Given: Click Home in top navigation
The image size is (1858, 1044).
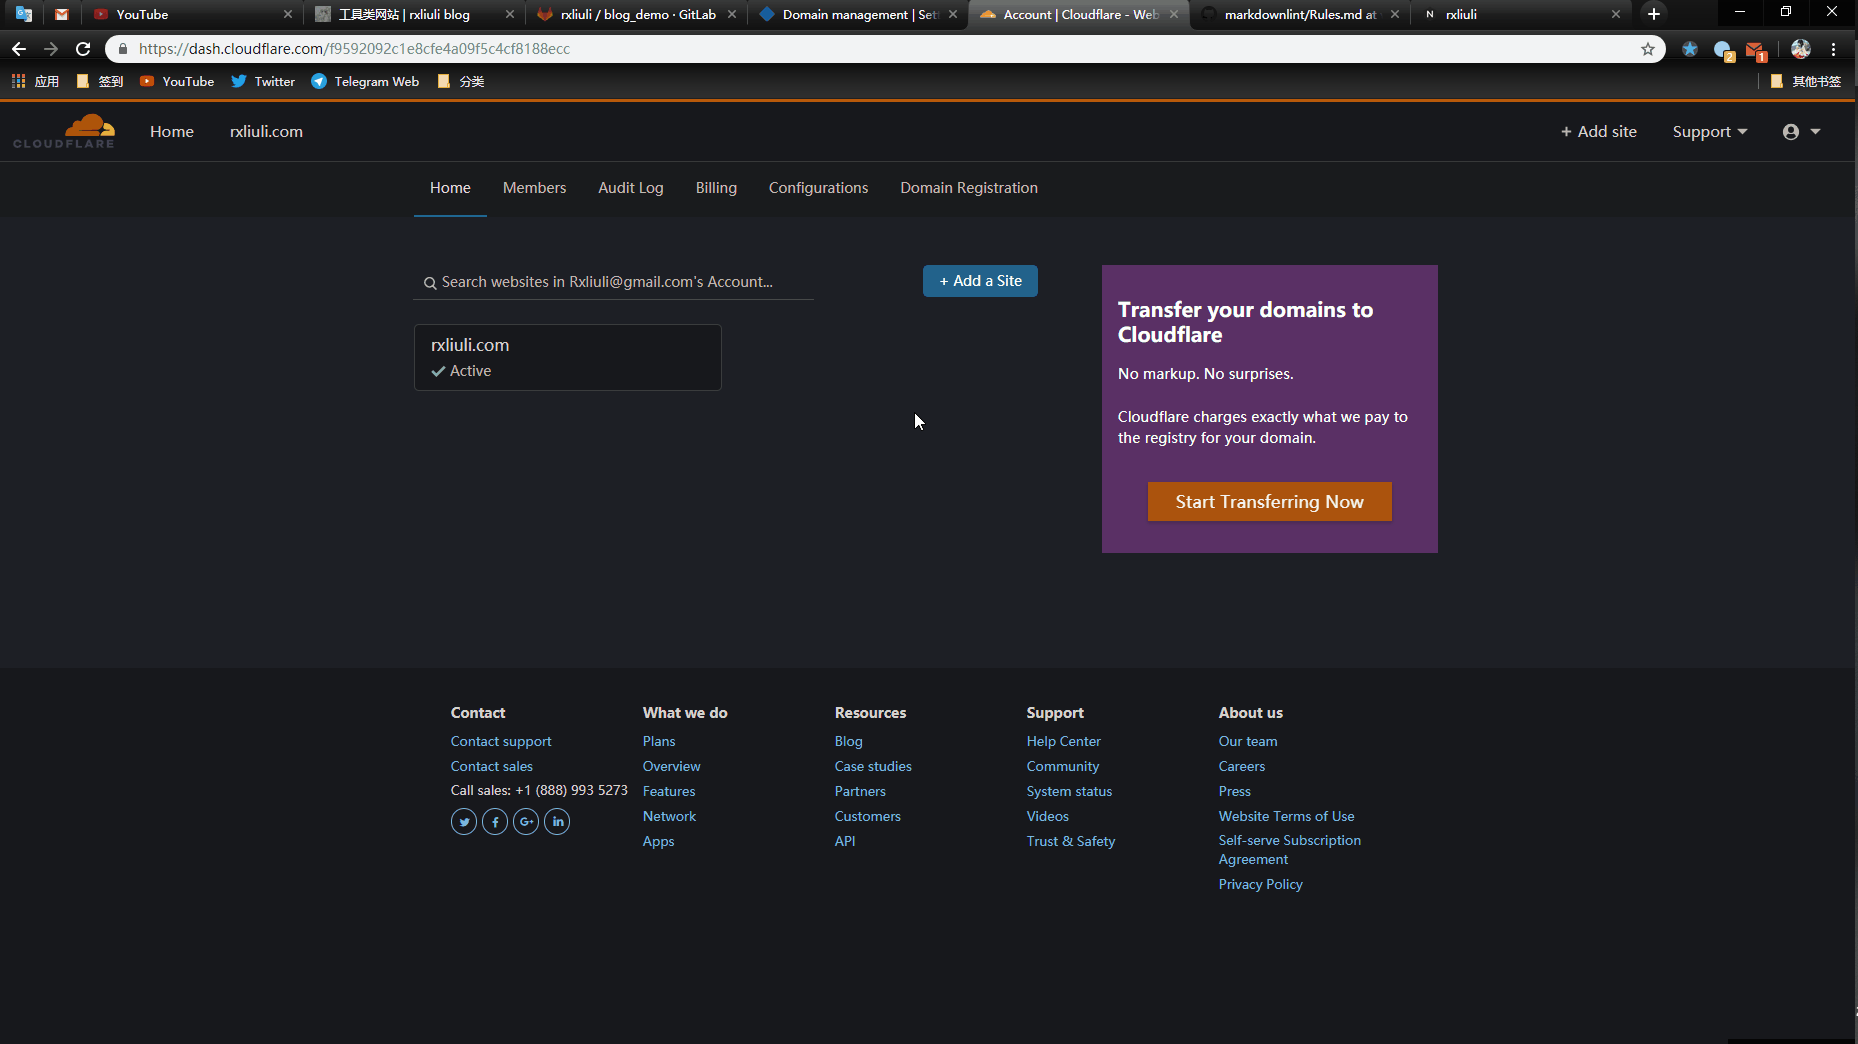Looking at the screenshot, I should tap(172, 132).
